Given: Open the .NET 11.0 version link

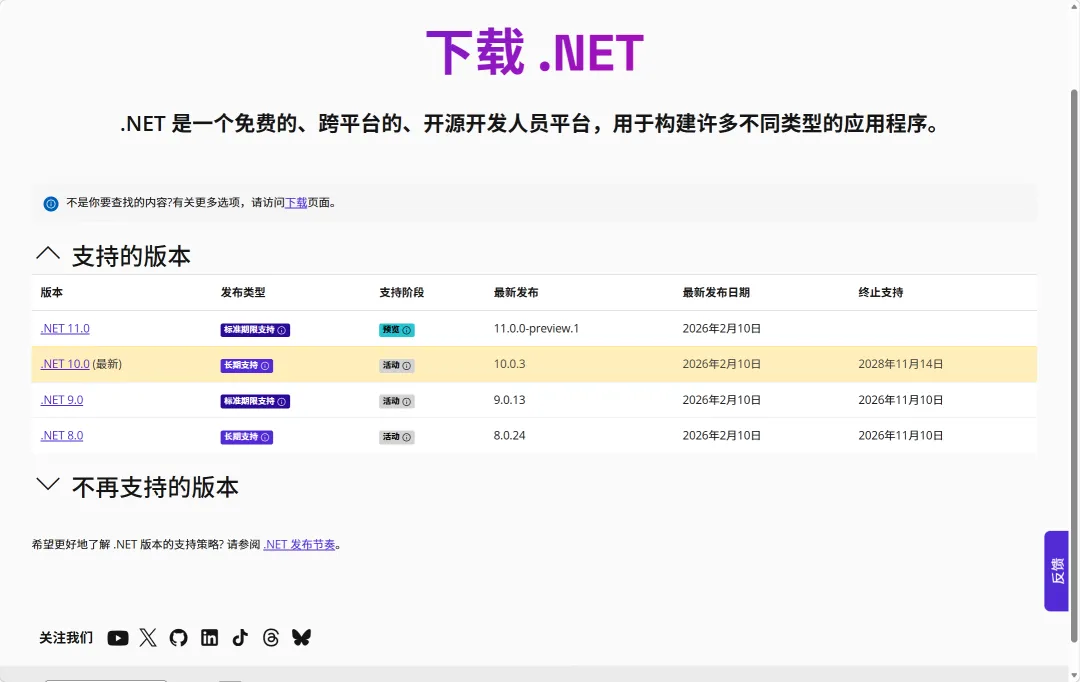Looking at the screenshot, I should (65, 329).
